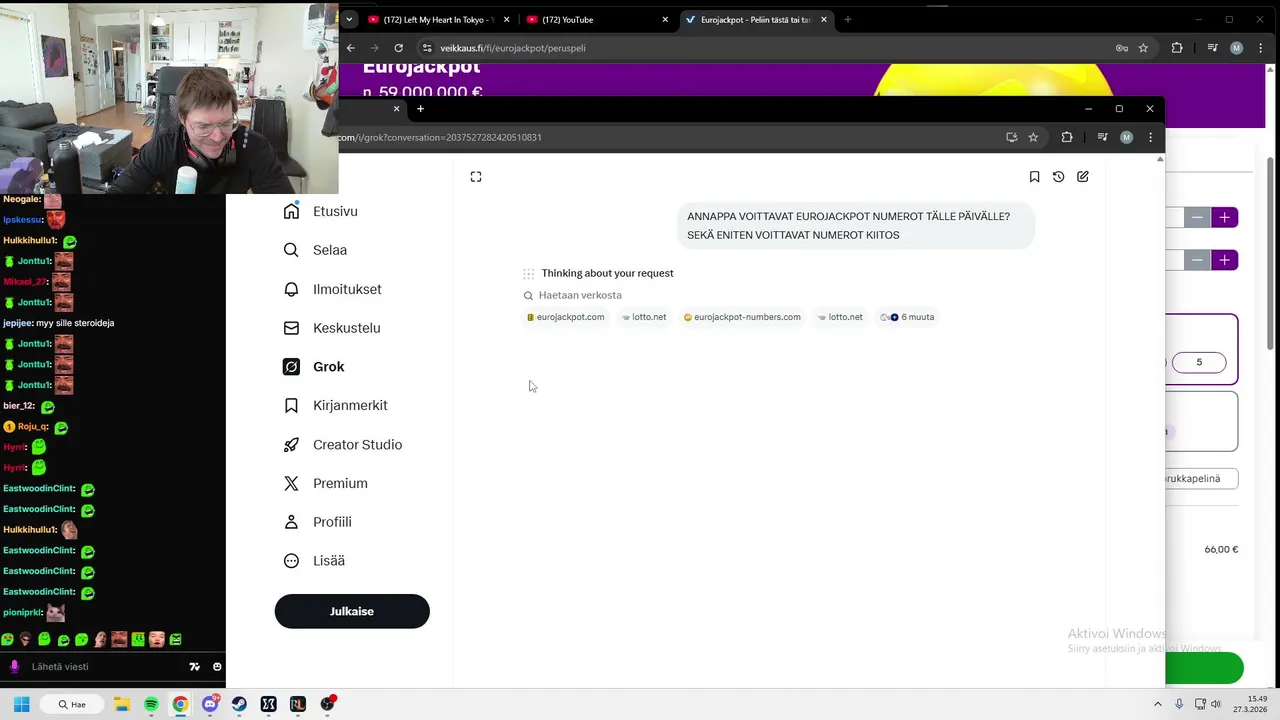Open Chrome menu in veikkaus window
Screen dimensions: 1280x720
(x=1260, y=48)
